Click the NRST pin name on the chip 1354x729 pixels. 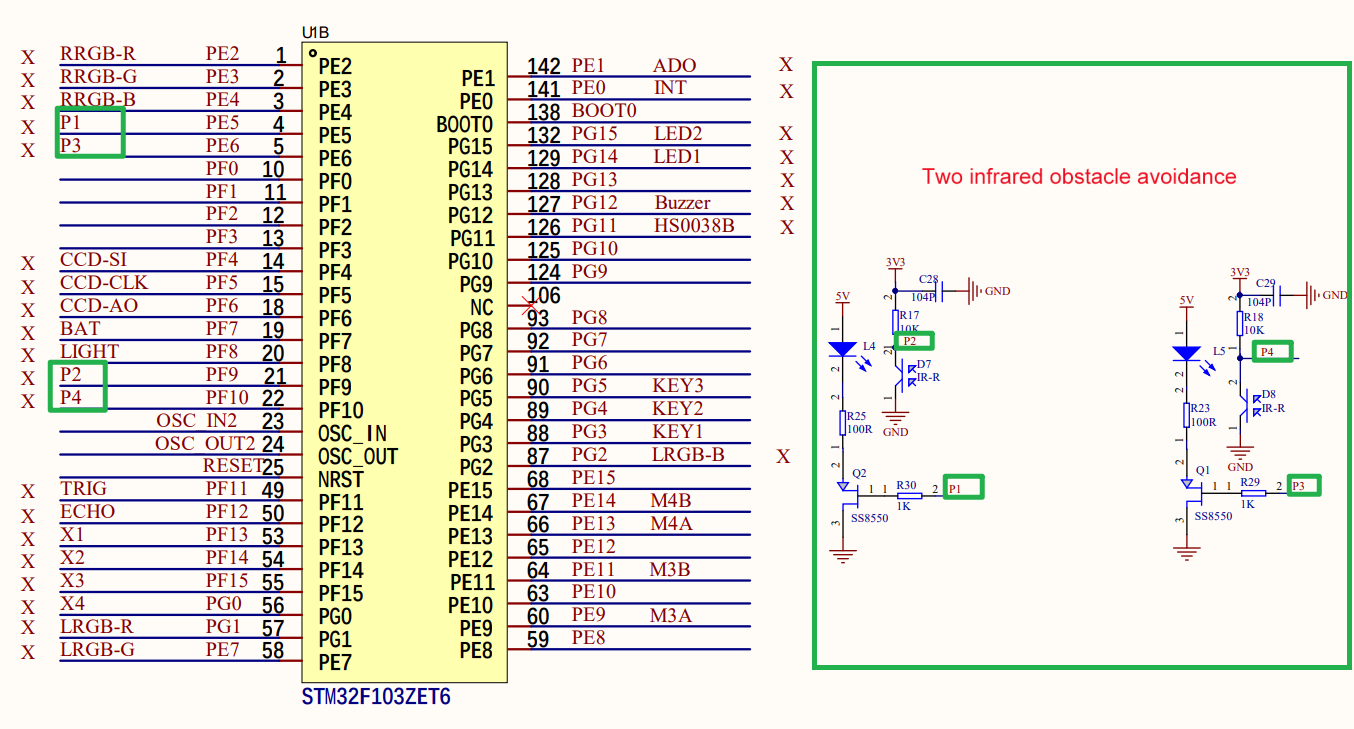(341, 479)
